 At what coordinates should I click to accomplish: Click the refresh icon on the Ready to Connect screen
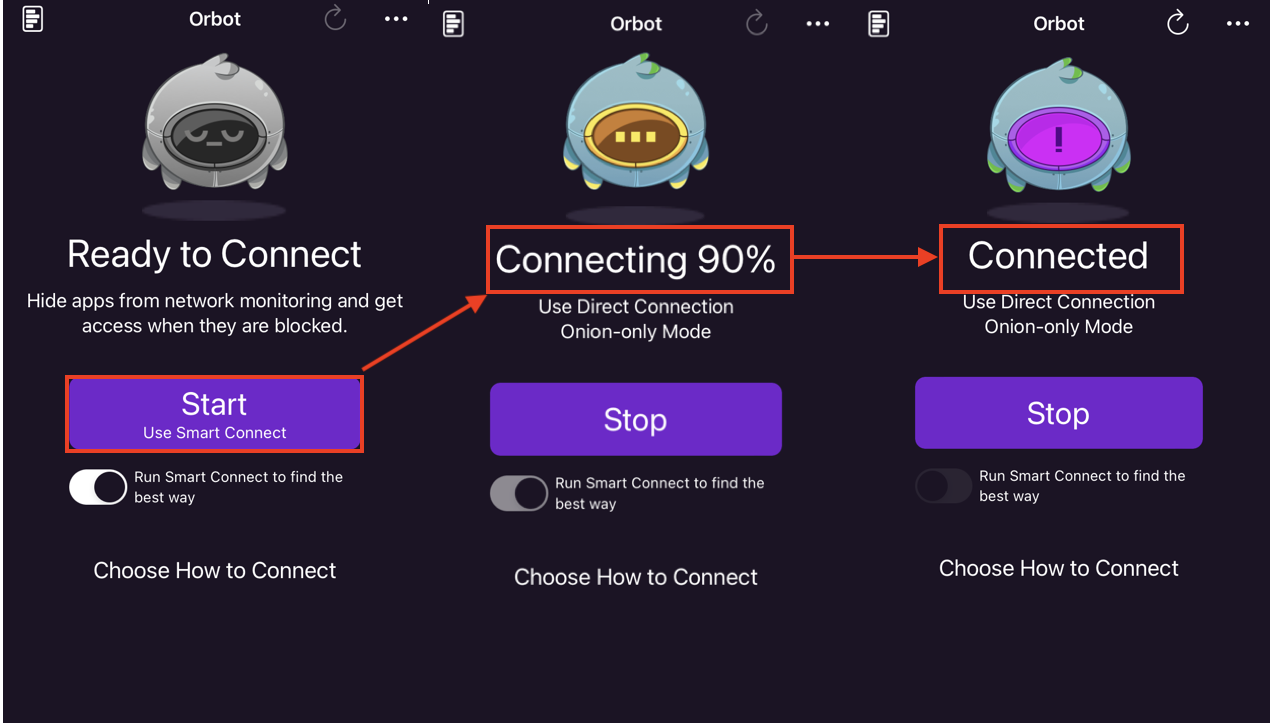[335, 18]
